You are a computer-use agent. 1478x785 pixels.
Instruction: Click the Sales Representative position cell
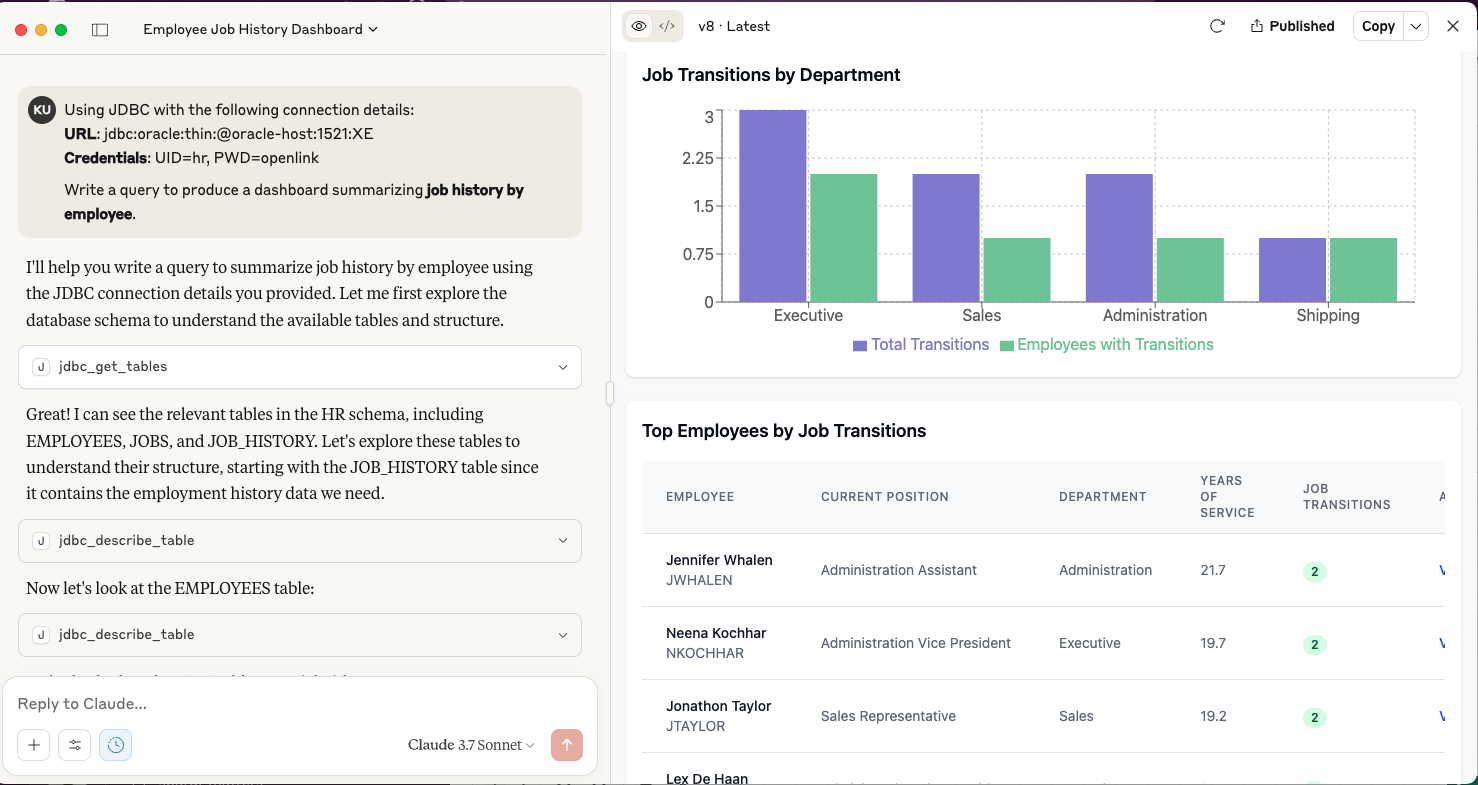click(x=888, y=716)
